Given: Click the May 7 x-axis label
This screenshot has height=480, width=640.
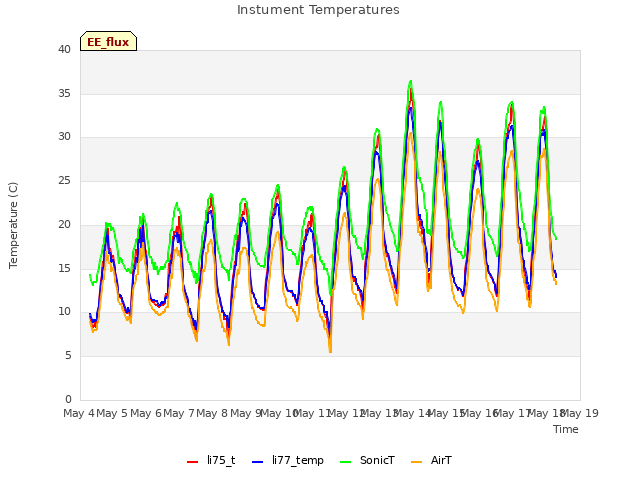Looking at the screenshot, I should tap(179, 413).
